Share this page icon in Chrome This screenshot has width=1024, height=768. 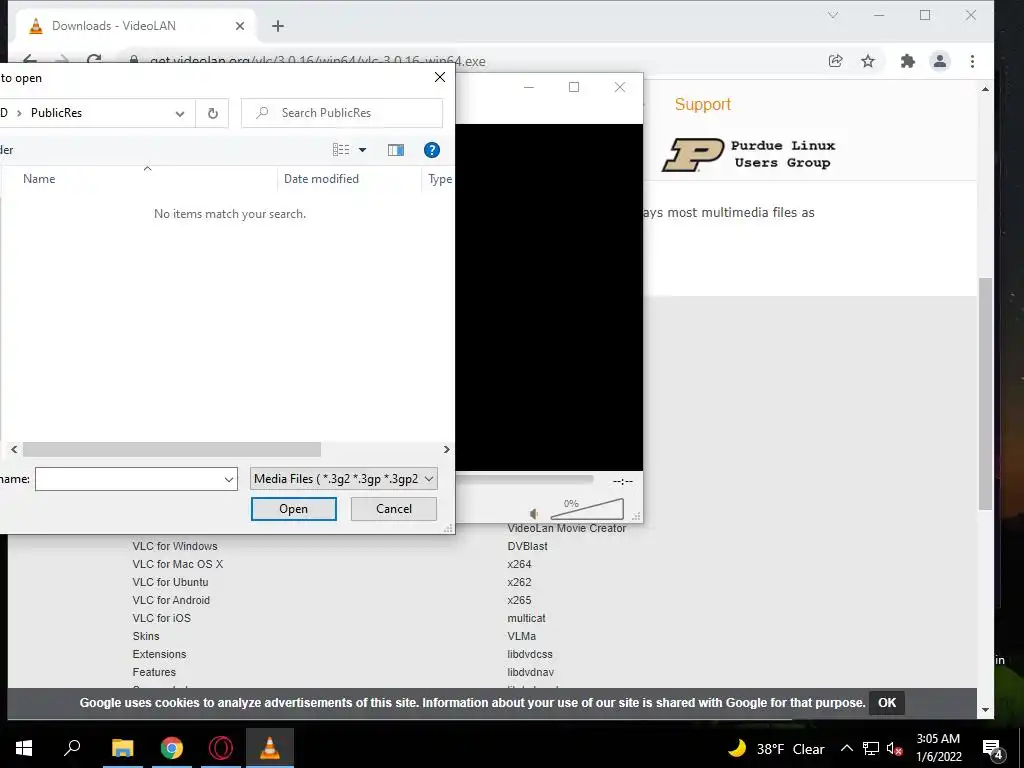[835, 61]
